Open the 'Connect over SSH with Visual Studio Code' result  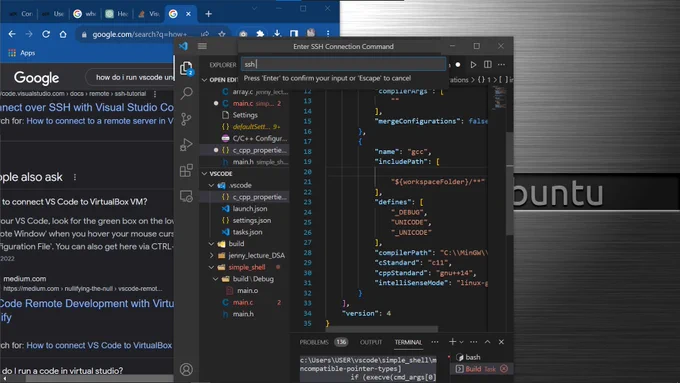[x=87, y=107]
